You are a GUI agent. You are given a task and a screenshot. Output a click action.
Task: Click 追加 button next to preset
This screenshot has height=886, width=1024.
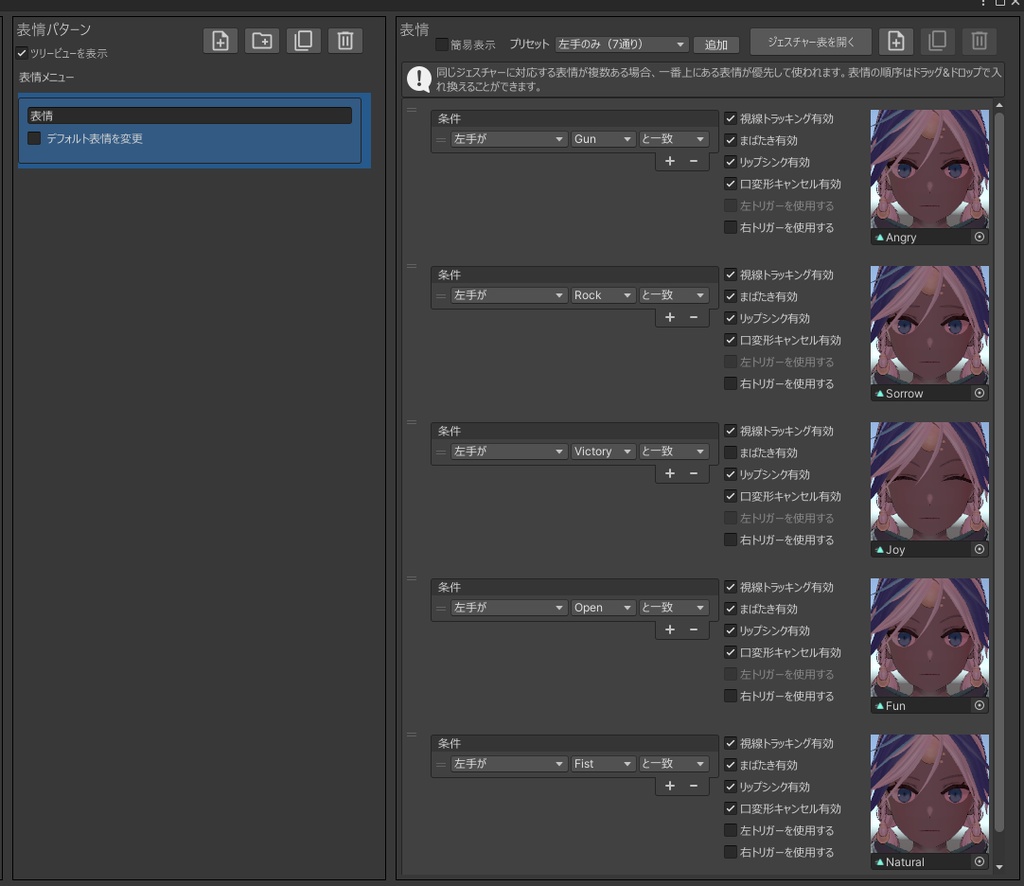(x=716, y=44)
